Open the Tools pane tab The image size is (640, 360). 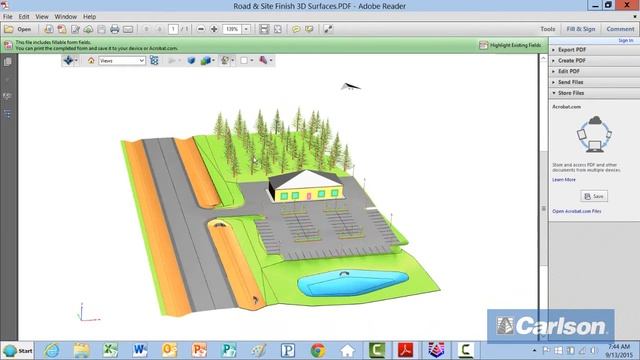(x=548, y=29)
